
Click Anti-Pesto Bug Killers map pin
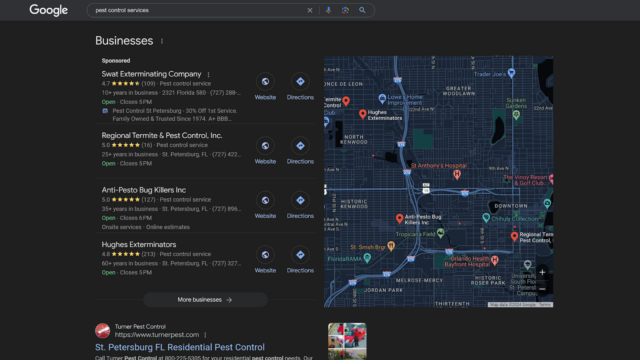pyautogui.click(x=400, y=219)
